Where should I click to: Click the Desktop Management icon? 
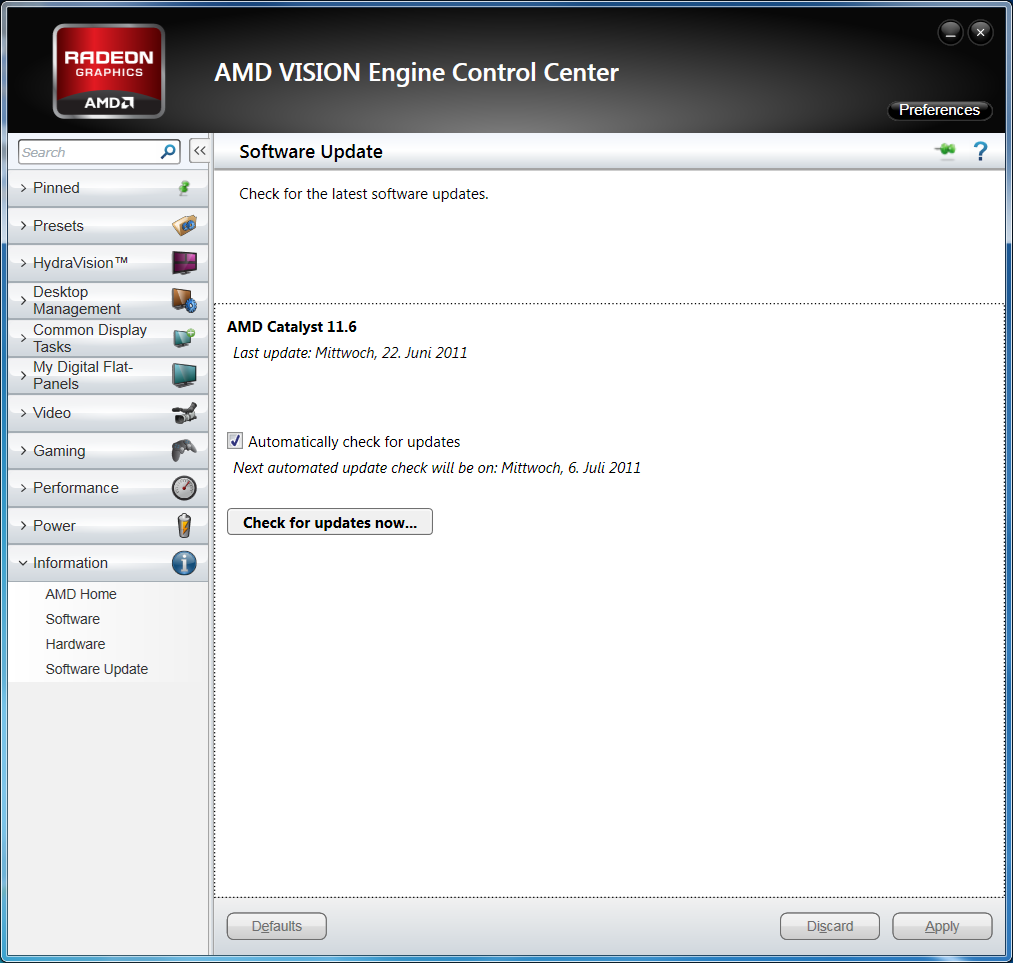(x=184, y=300)
